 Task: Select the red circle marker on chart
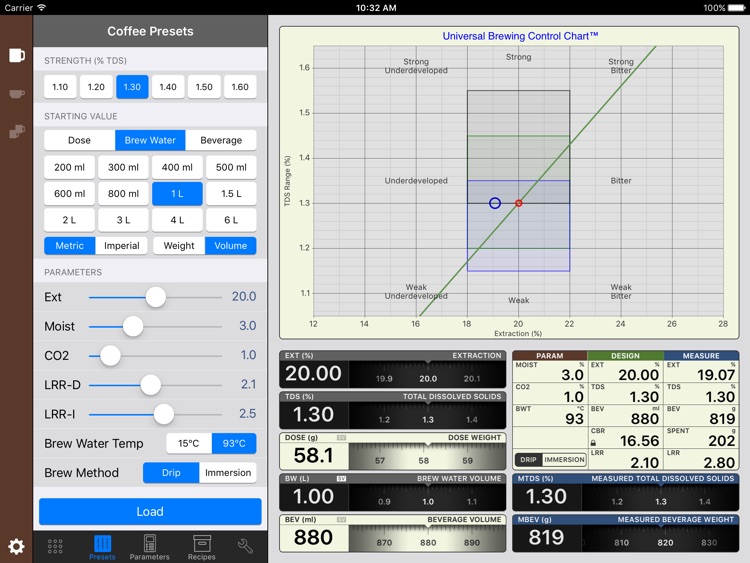tap(518, 203)
